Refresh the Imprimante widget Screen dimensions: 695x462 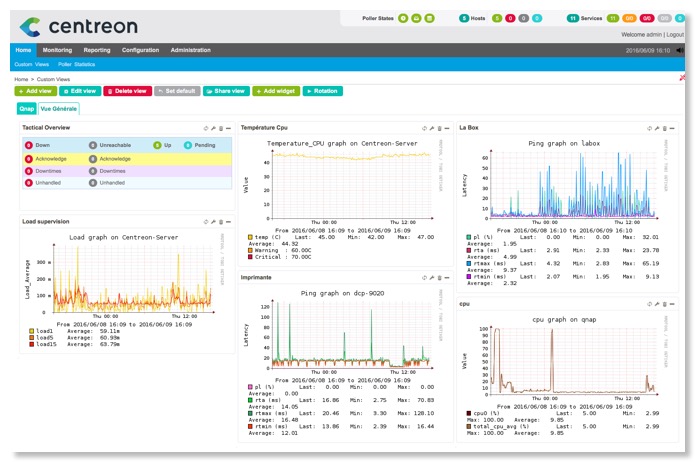click(424, 277)
